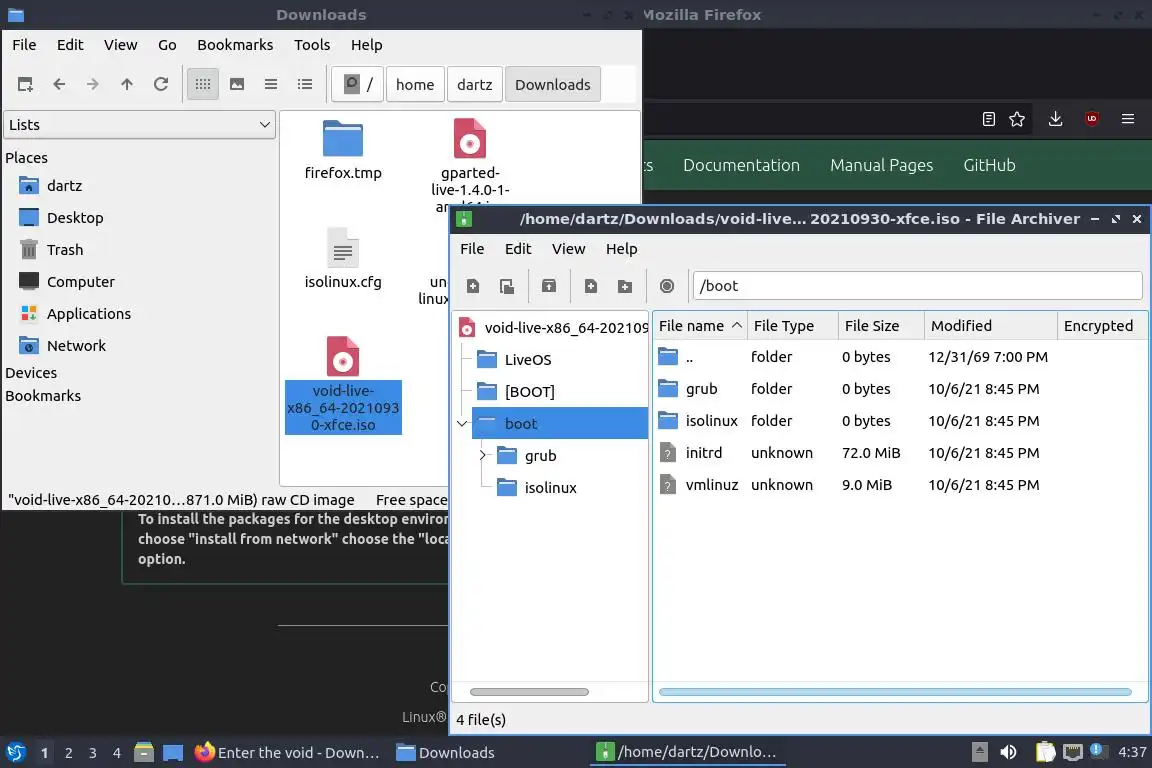Click the home path button
The image size is (1152, 768).
tap(415, 85)
